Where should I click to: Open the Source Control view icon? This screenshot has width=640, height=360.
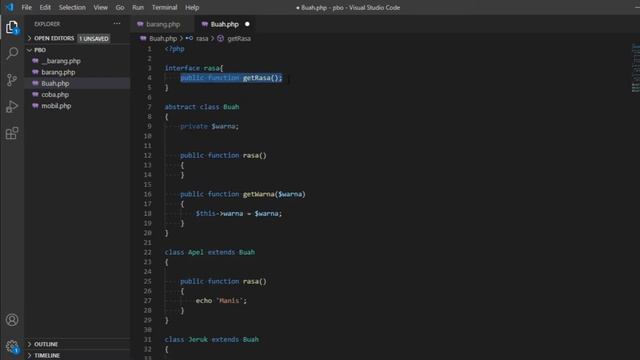click(x=12, y=80)
